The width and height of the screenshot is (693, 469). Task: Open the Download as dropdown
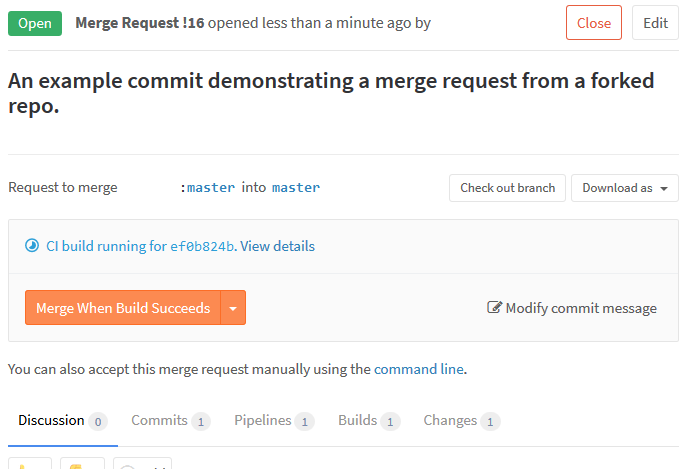click(x=624, y=188)
